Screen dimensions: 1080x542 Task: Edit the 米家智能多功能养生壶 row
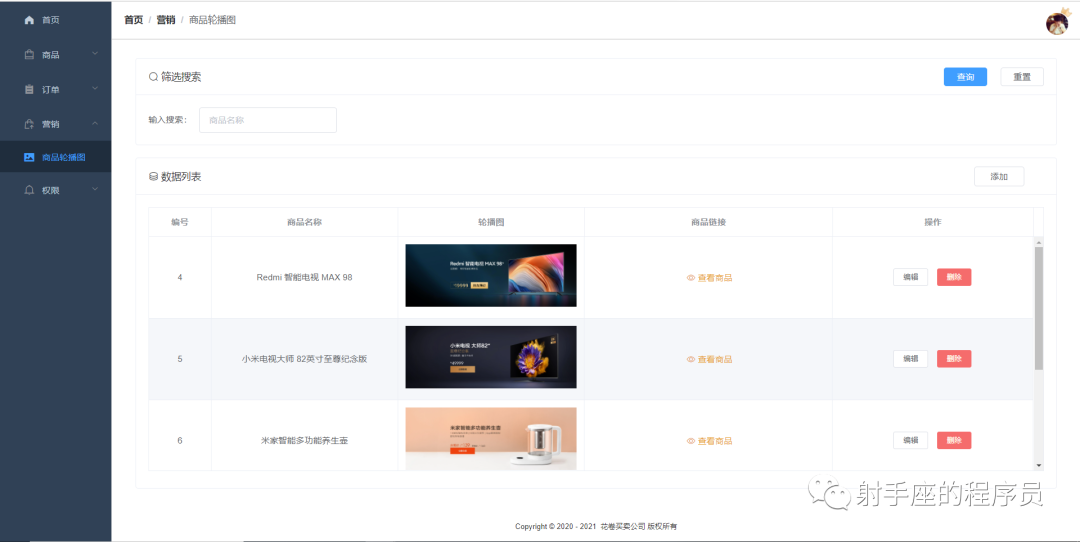click(910, 440)
